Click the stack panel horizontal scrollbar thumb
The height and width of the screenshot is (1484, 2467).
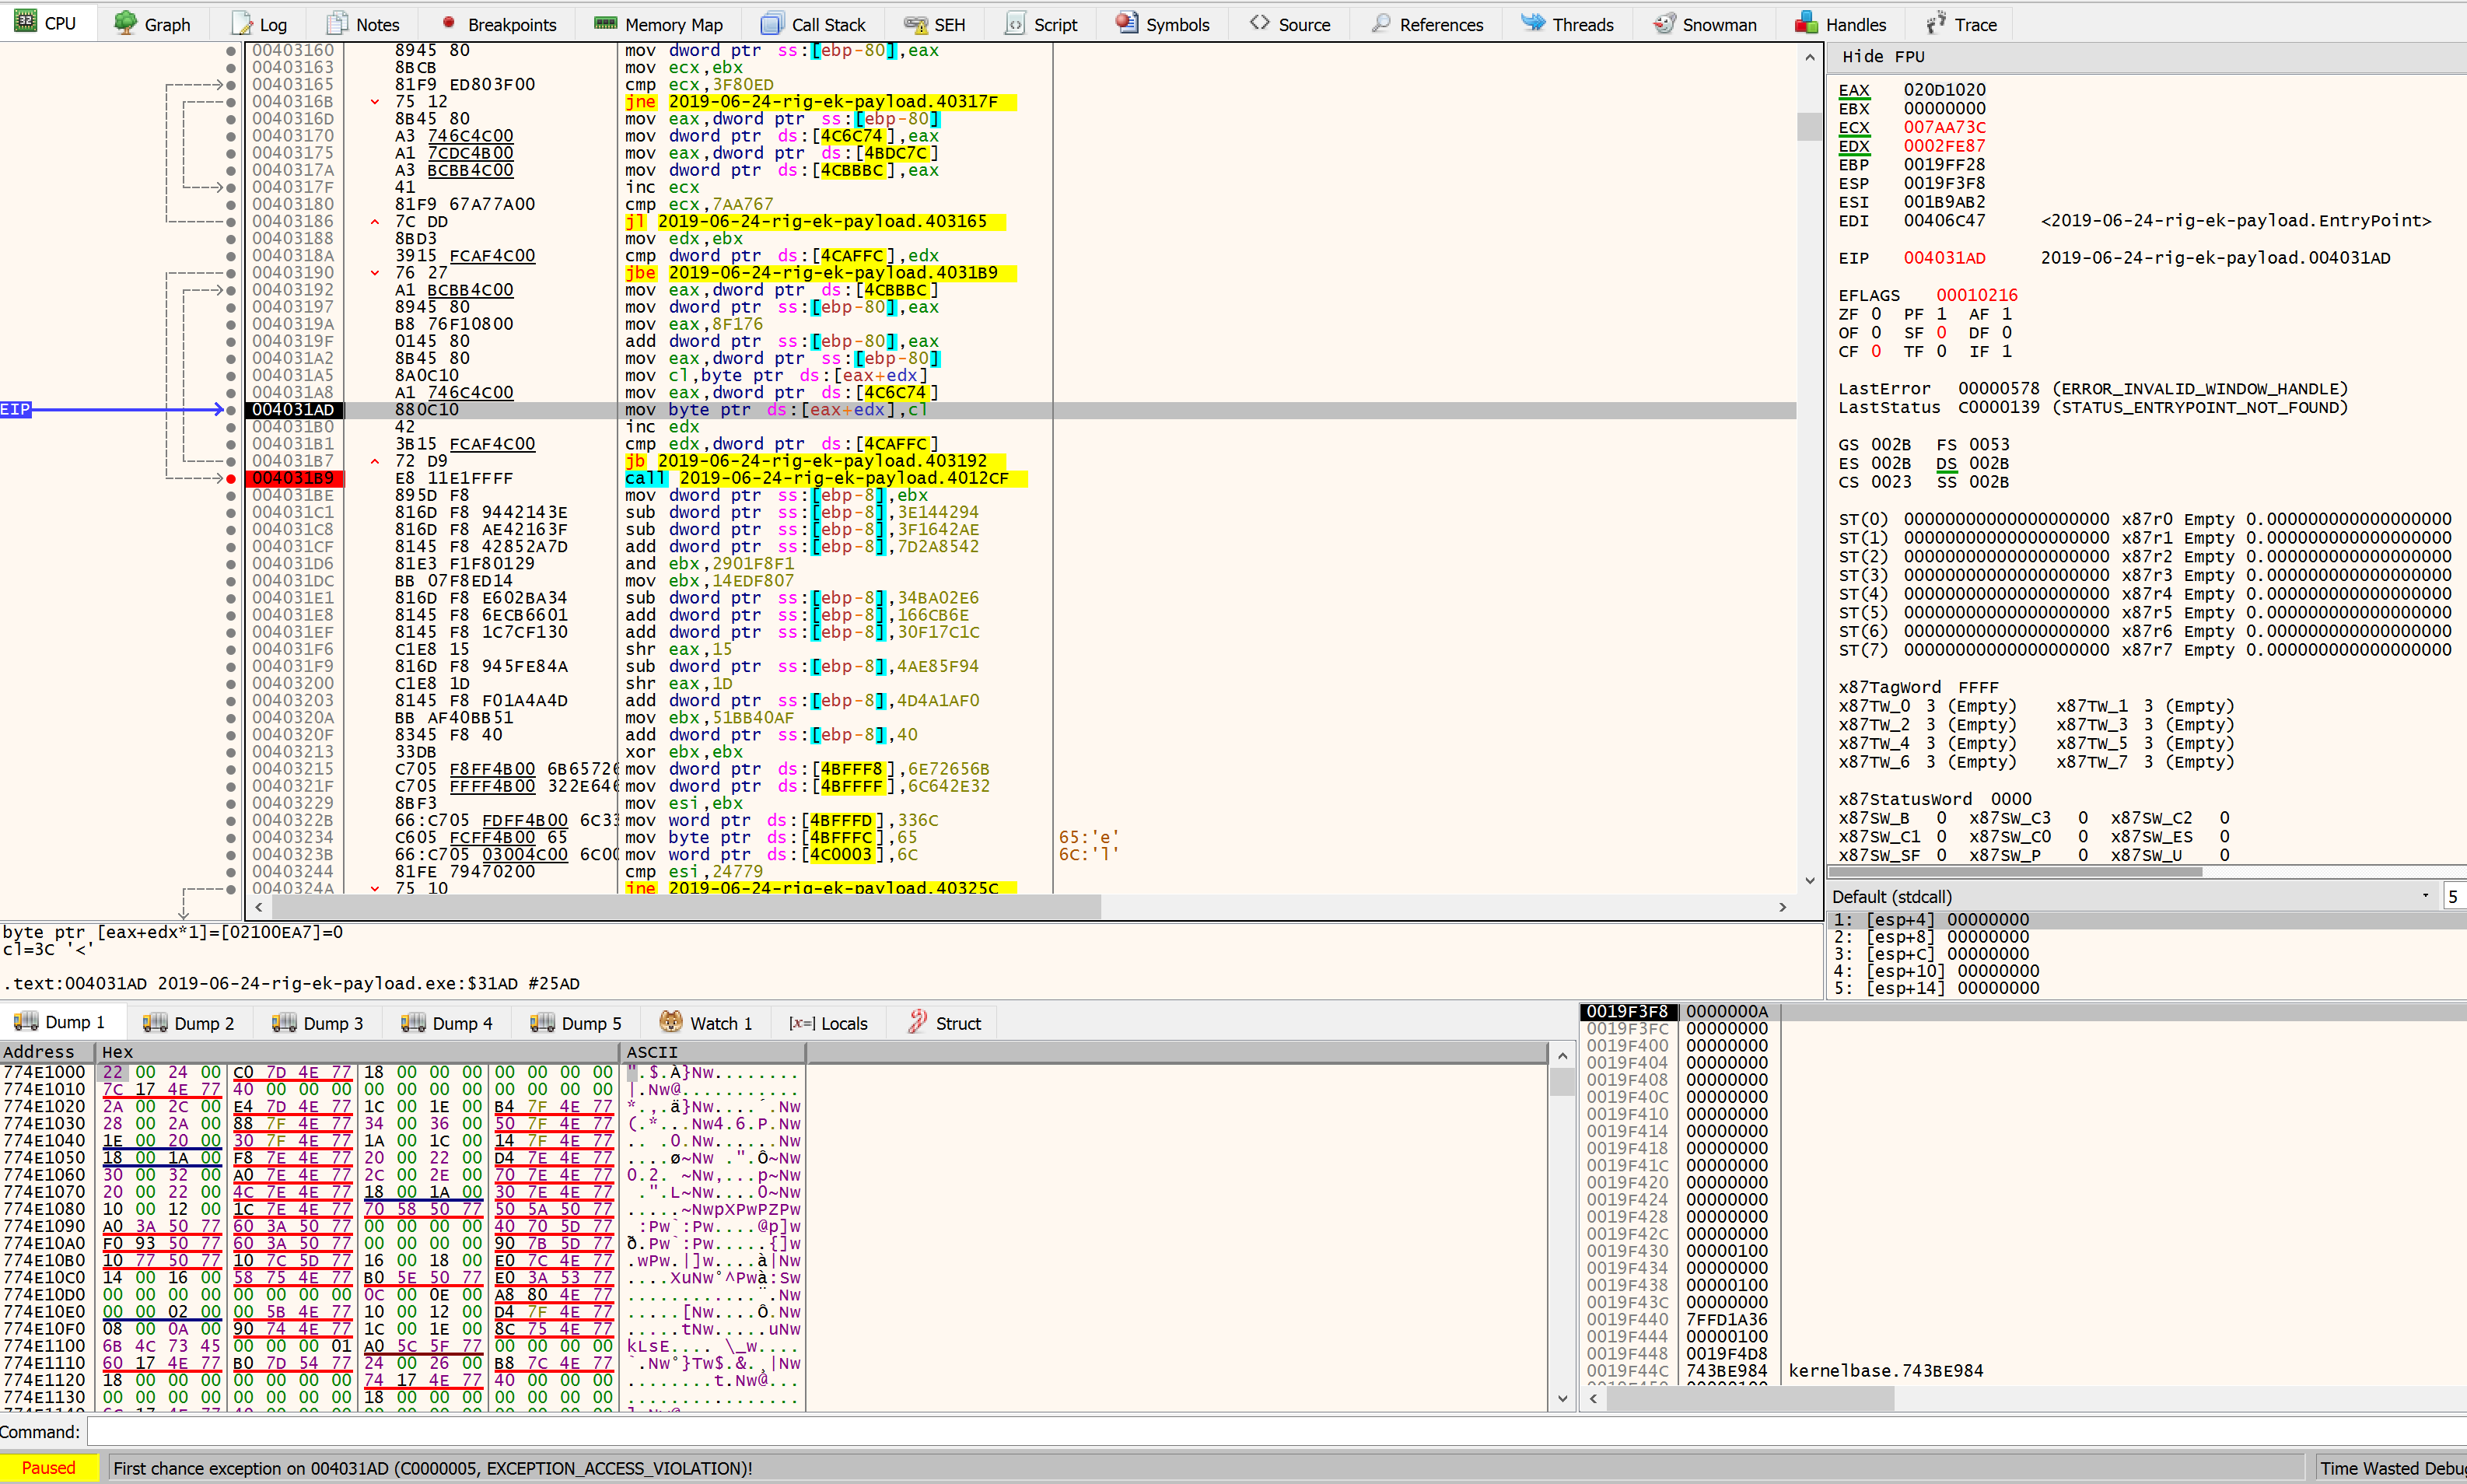[1750, 1400]
